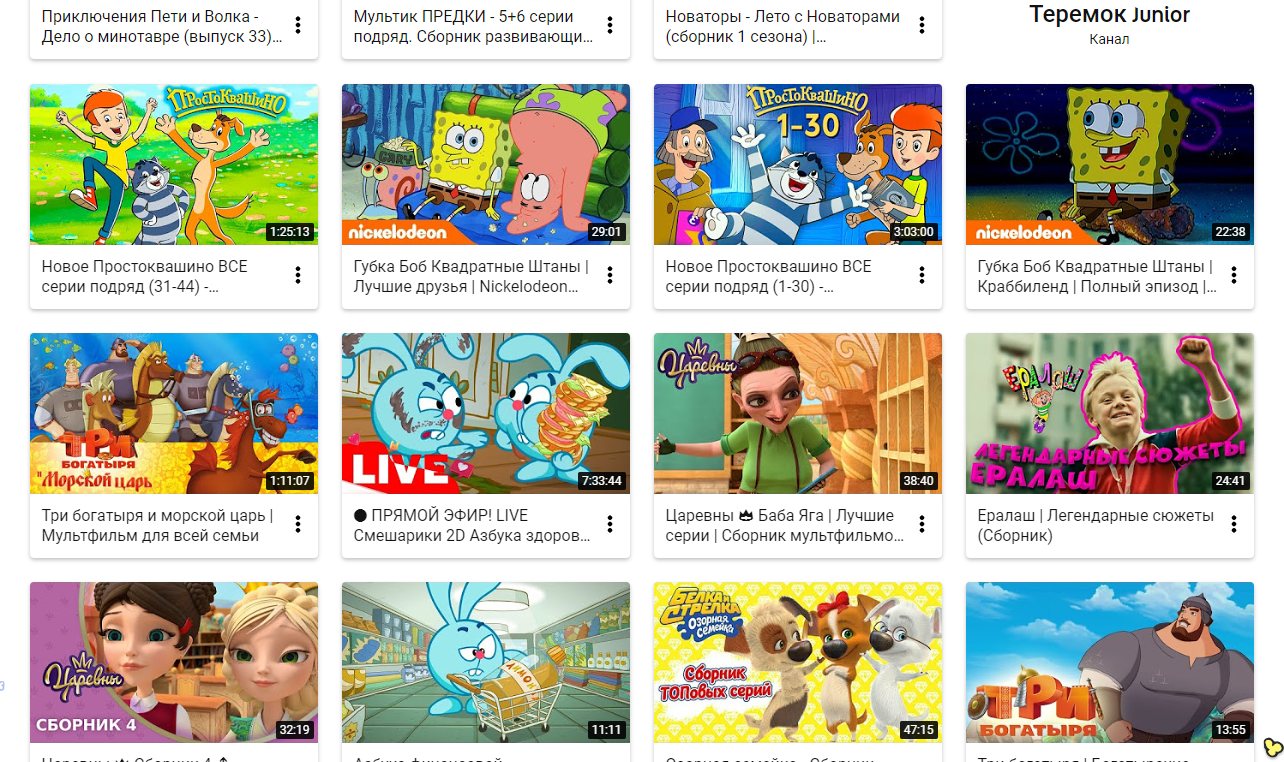Click the 24:41 duration badge
Viewport: 1284px width, 762px height.
[x=1231, y=481]
